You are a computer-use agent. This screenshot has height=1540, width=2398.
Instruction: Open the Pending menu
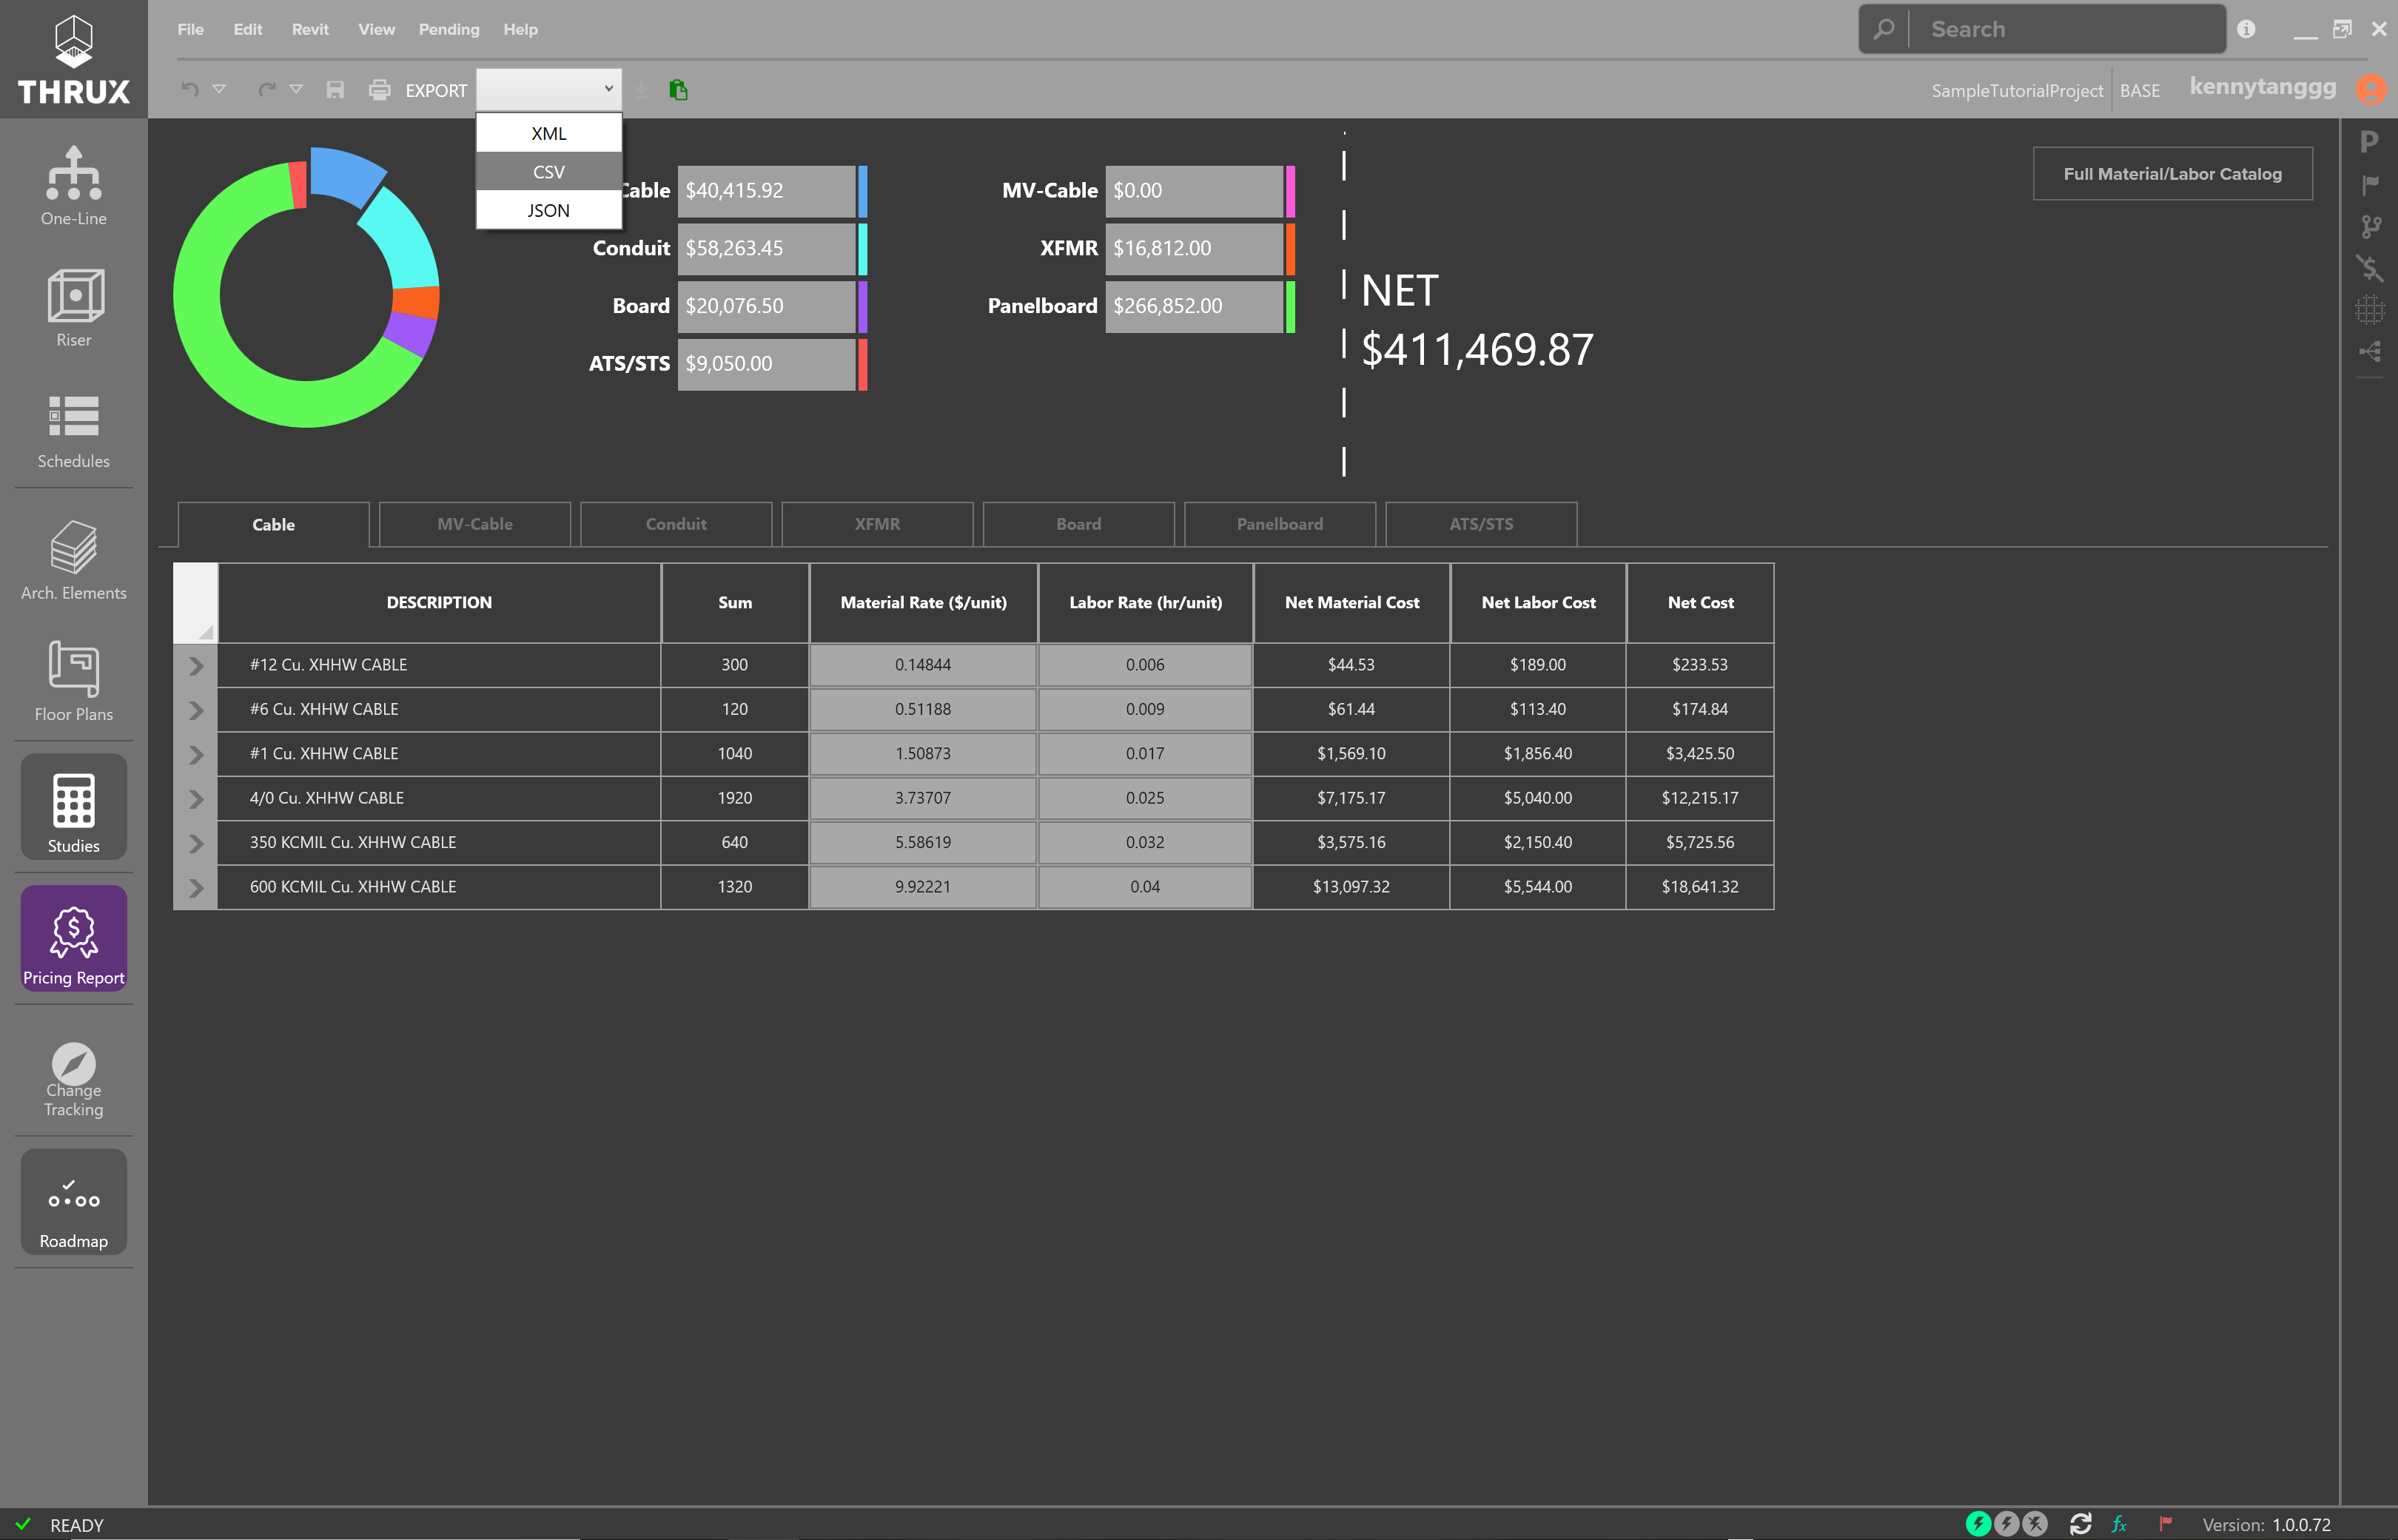(449, 29)
